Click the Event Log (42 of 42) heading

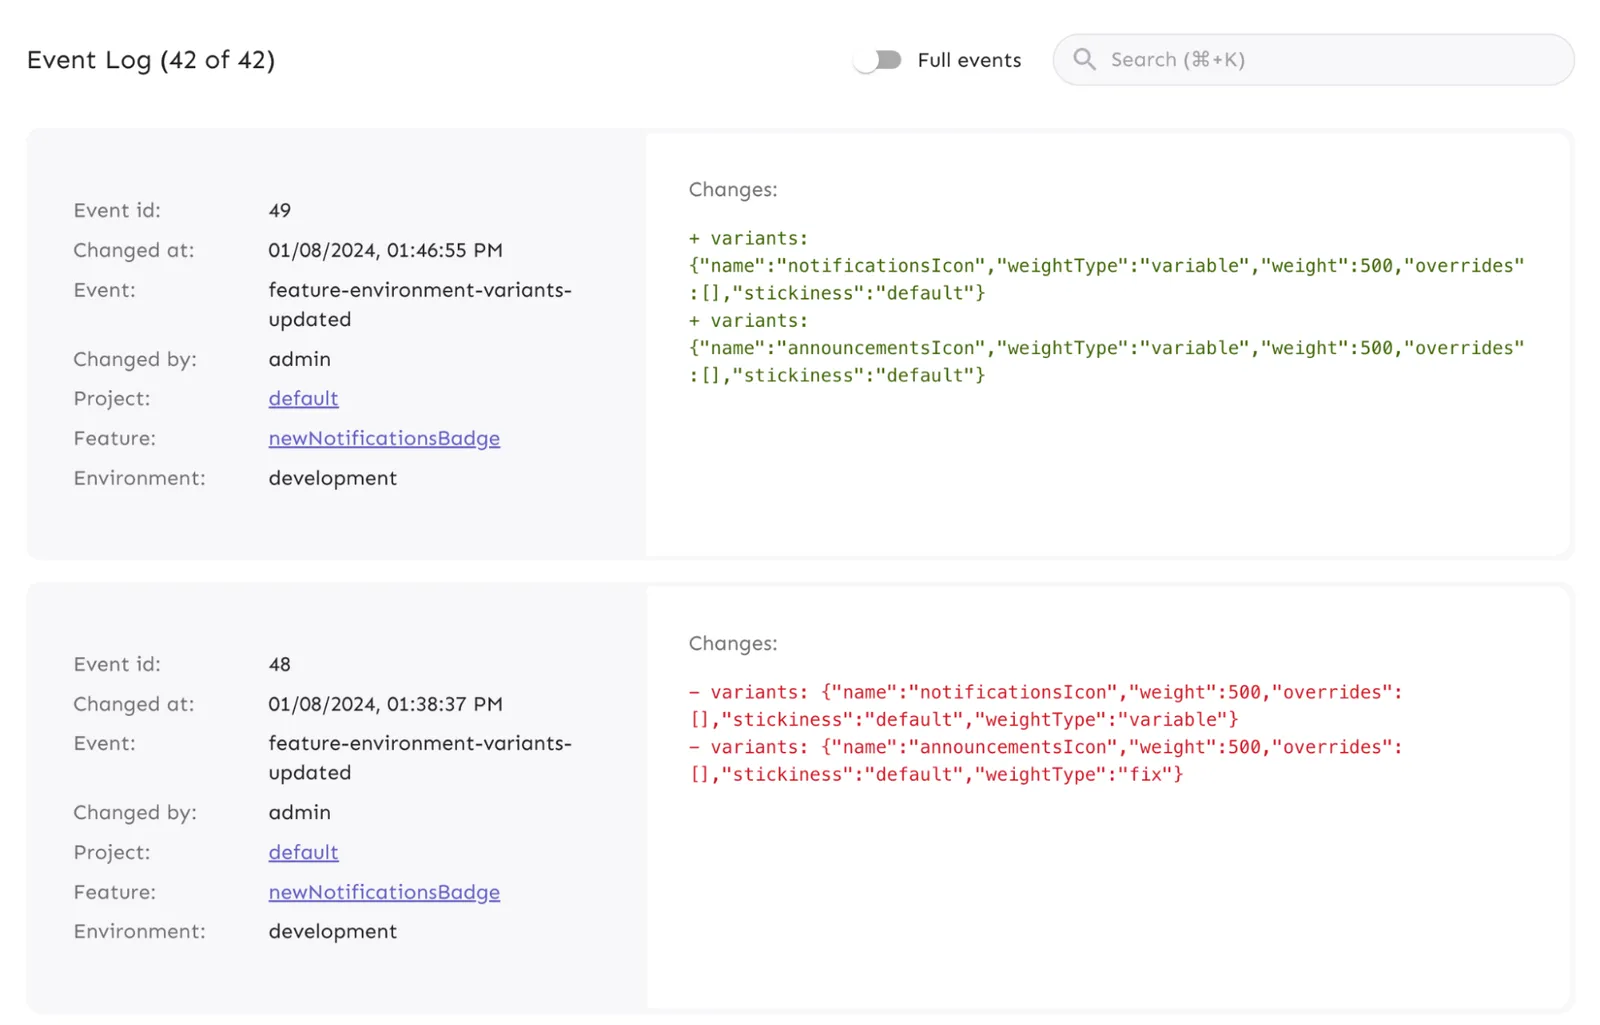pos(151,60)
